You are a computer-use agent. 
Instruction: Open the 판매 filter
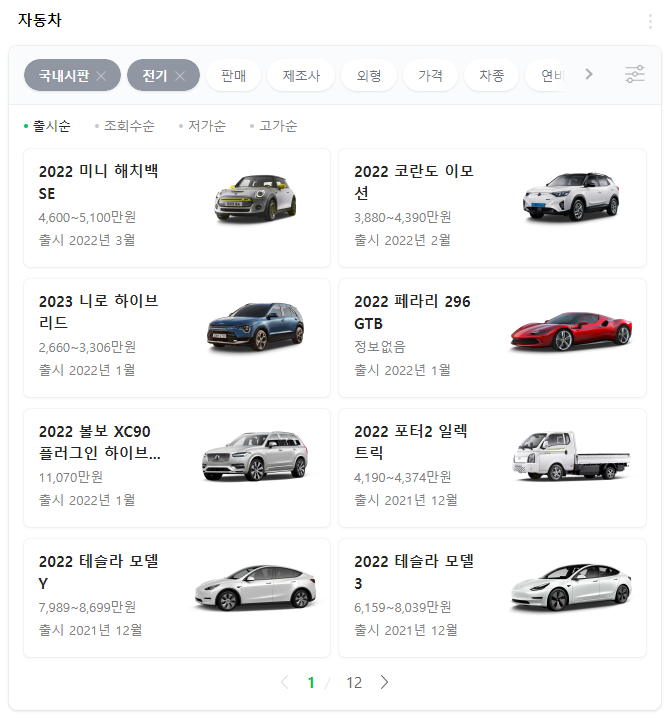[x=233, y=75]
